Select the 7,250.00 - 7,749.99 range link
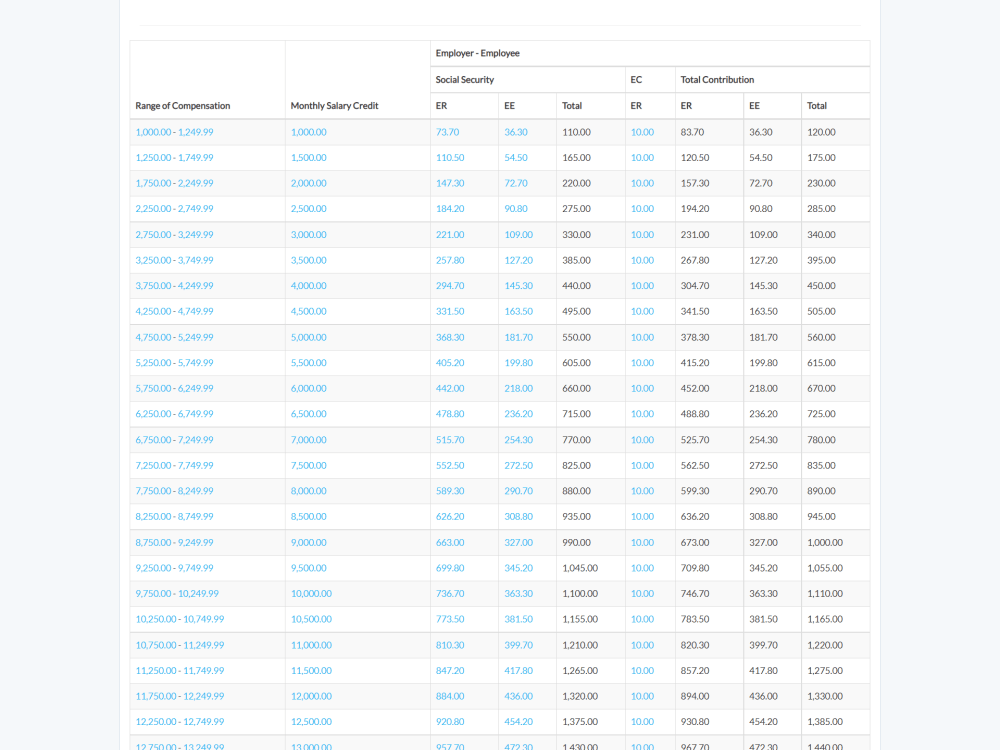1000x750 pixels. pos(174,465)
